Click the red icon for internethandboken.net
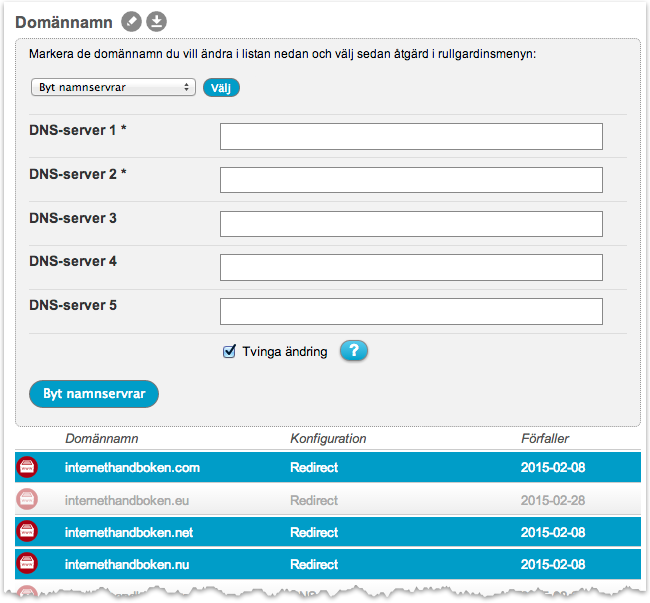 click(x=27, y=533)
